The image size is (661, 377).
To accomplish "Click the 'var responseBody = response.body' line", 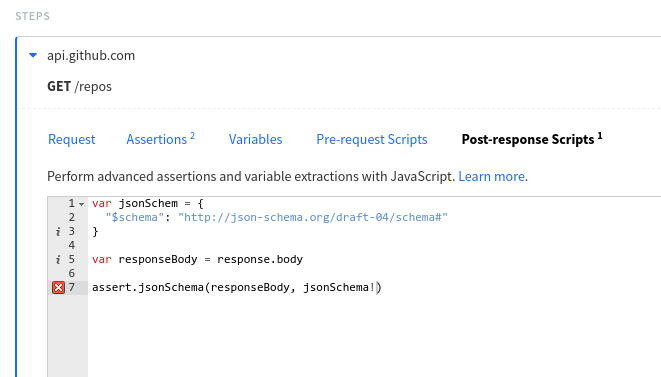I will (x=197, y=259).
